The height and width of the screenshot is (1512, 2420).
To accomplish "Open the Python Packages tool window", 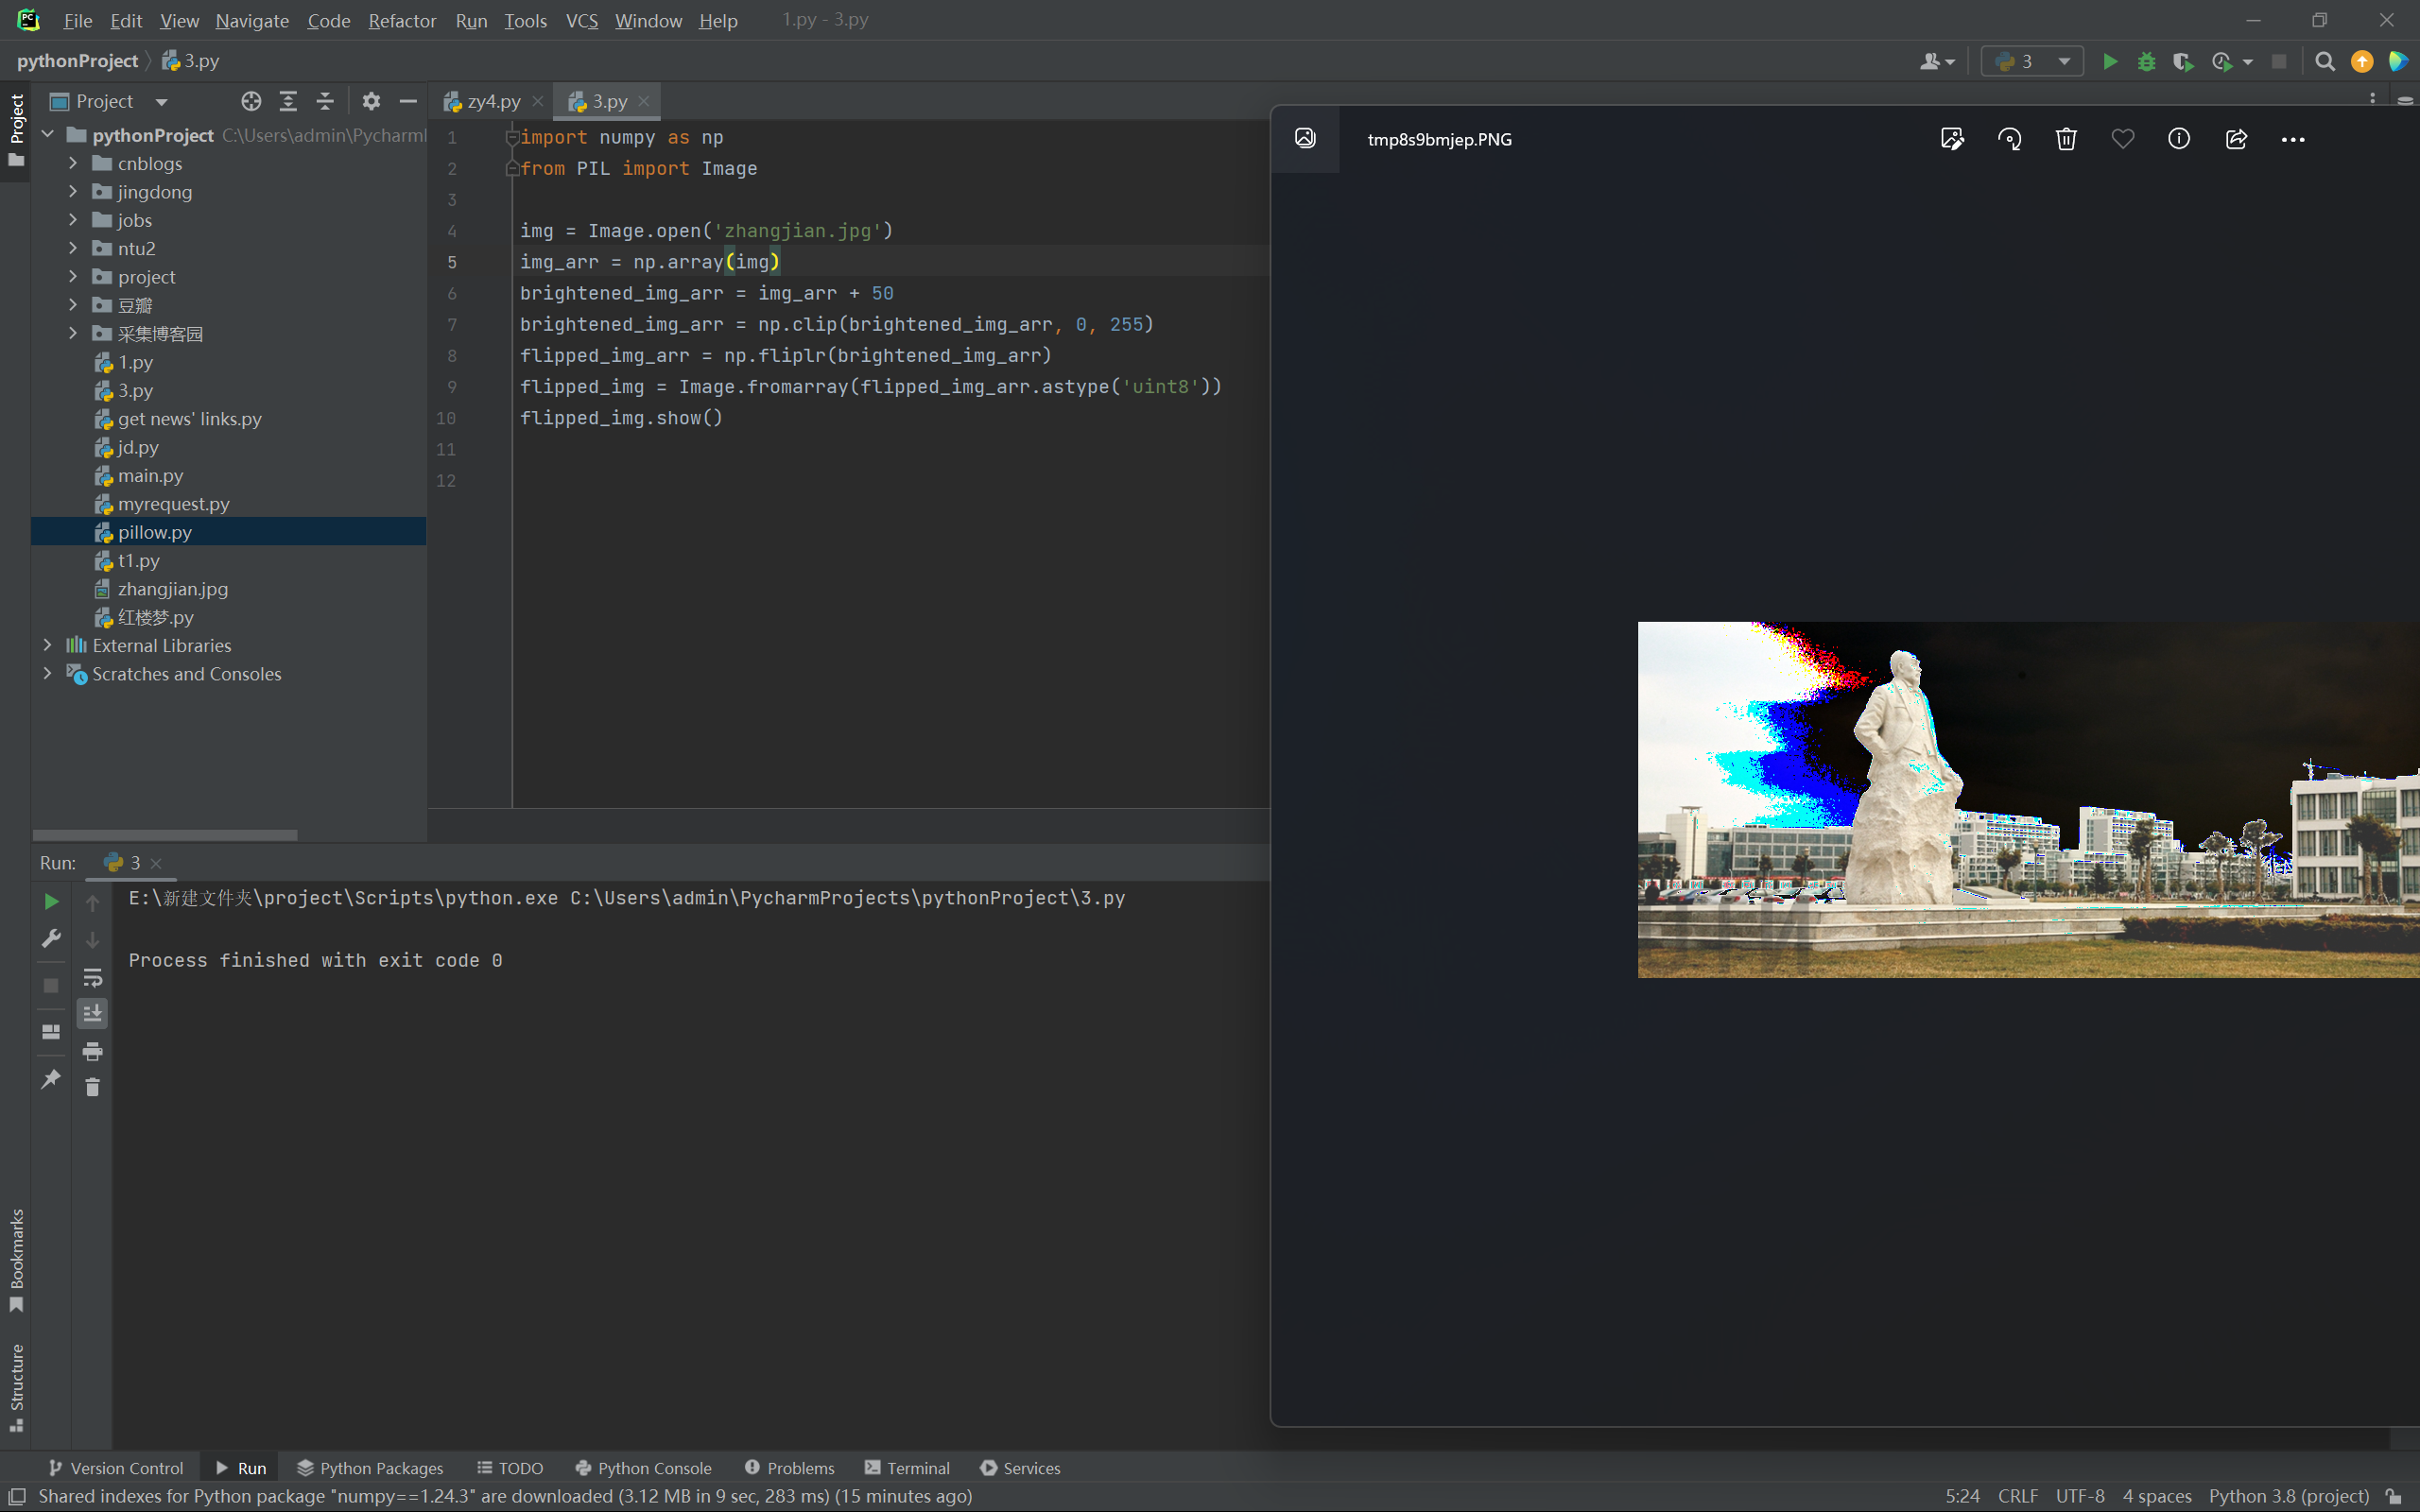I will (x=370, y=1467).
